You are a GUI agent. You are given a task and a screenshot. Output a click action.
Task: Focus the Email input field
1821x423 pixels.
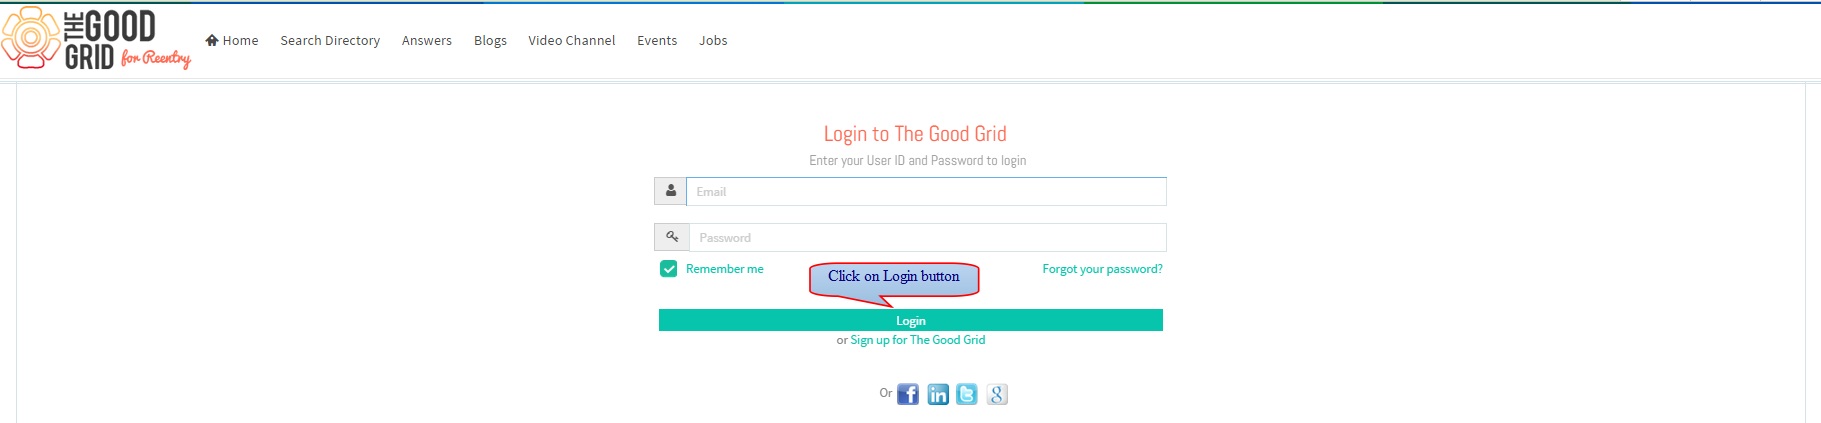926,191
